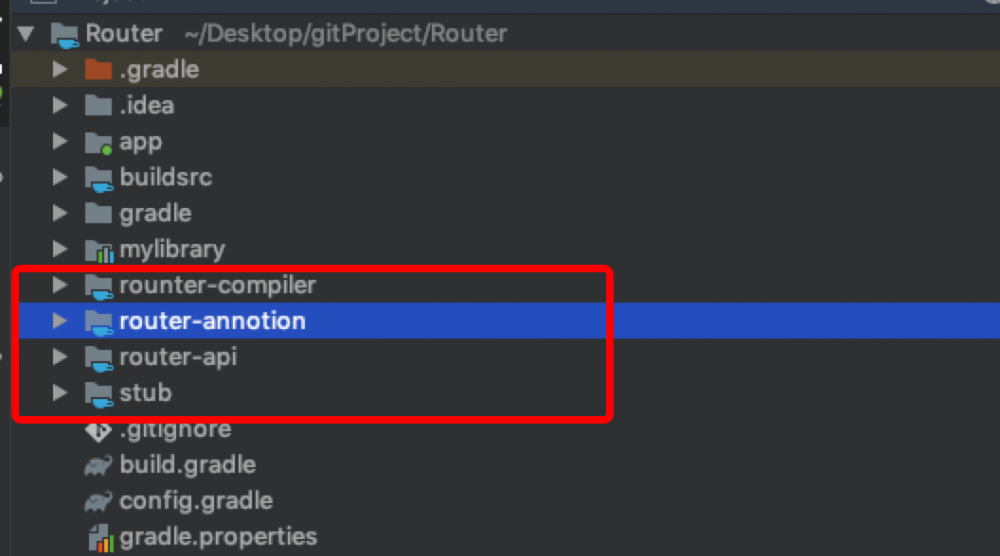Image resolution: width=1000 pixels, height=556 pixels.
Task: Click the app module folder icon
Action: (x=98, y=142)
